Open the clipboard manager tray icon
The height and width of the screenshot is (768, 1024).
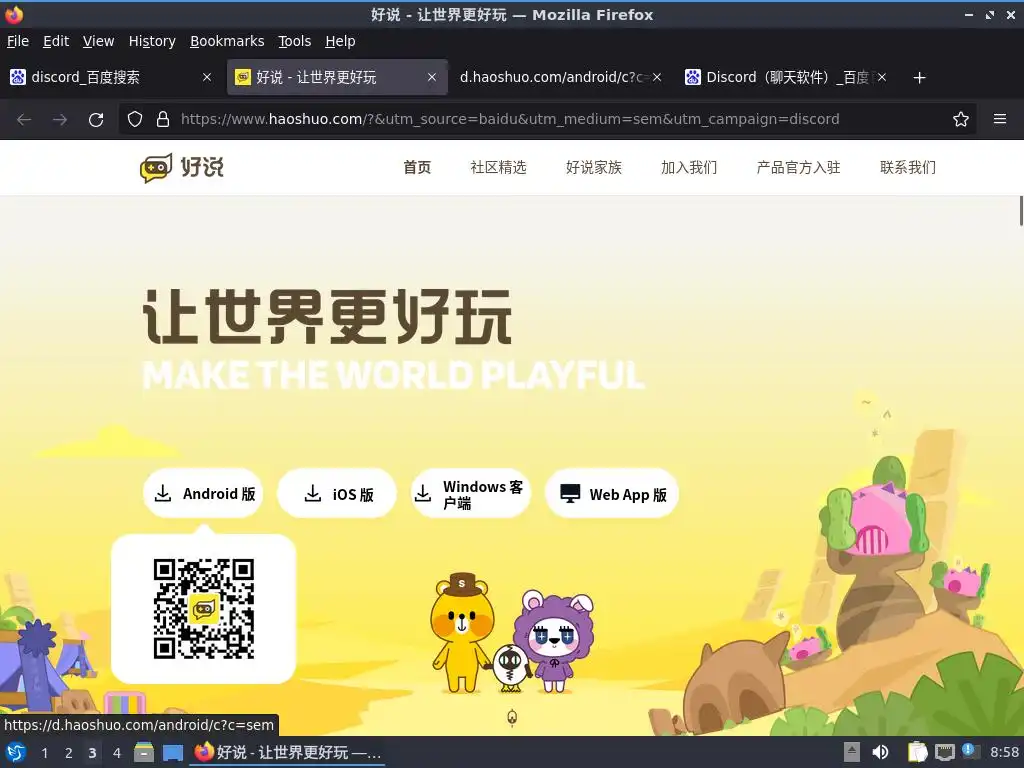[x=918, y=752]
